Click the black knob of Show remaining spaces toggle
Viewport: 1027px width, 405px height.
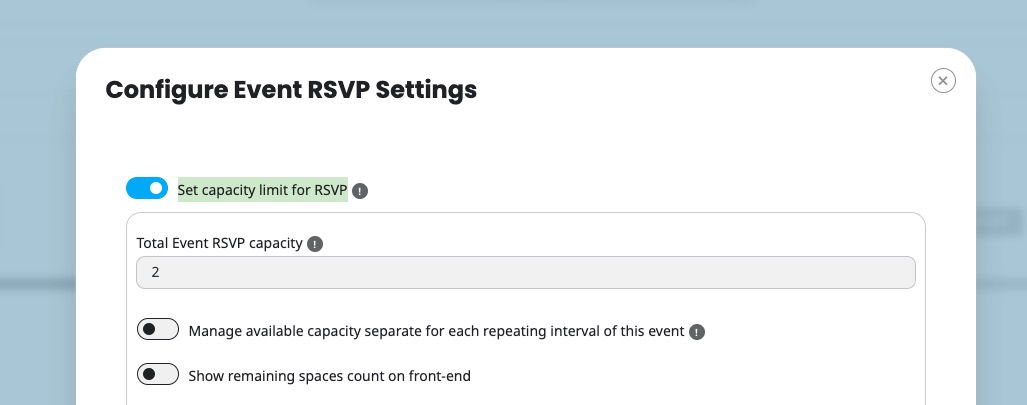pyautogui.click(x=149, y=374)
